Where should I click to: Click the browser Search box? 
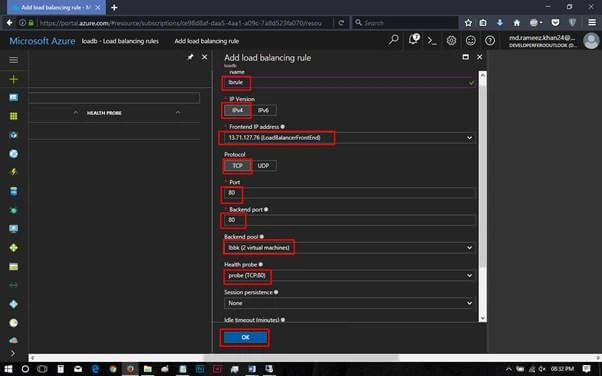[x=405, y=23]
